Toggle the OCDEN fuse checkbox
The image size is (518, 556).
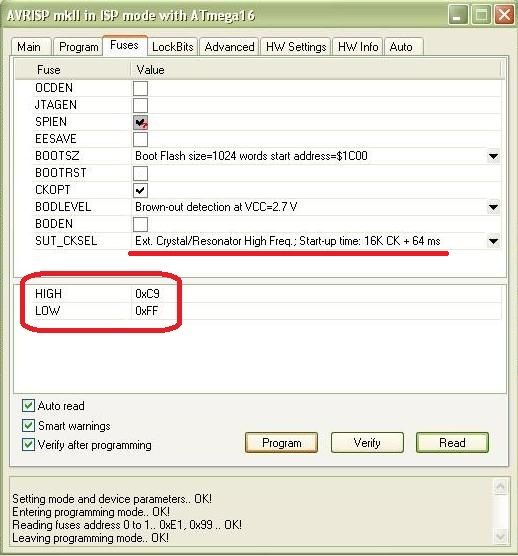click(140, 88)
